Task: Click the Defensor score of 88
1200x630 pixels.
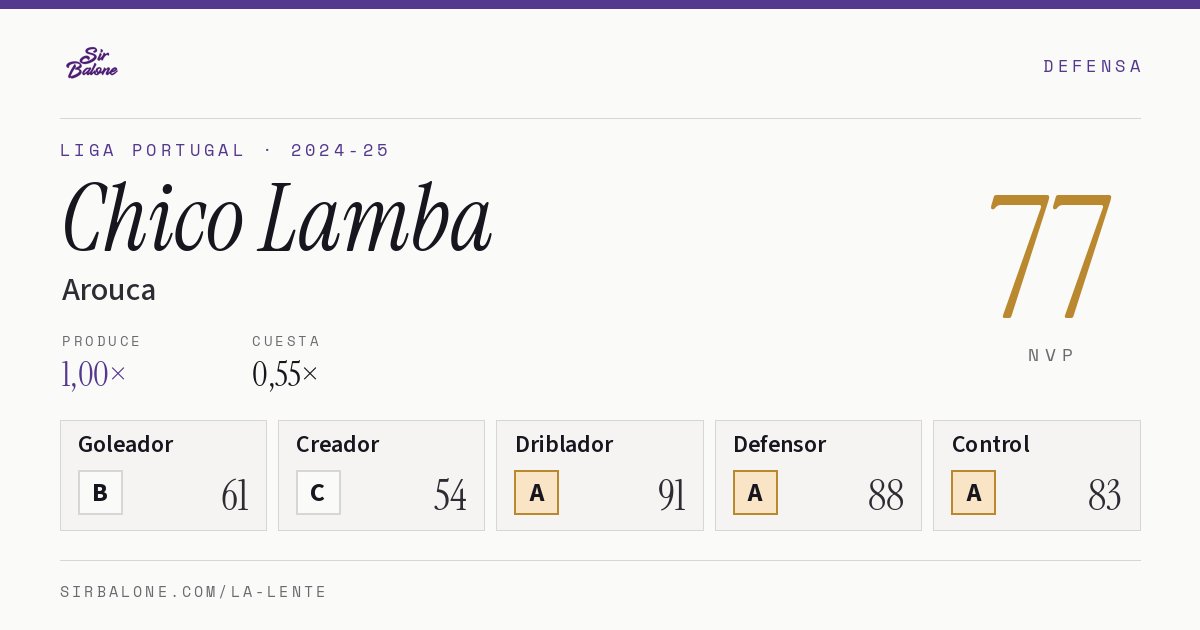Action: [886, 495]
